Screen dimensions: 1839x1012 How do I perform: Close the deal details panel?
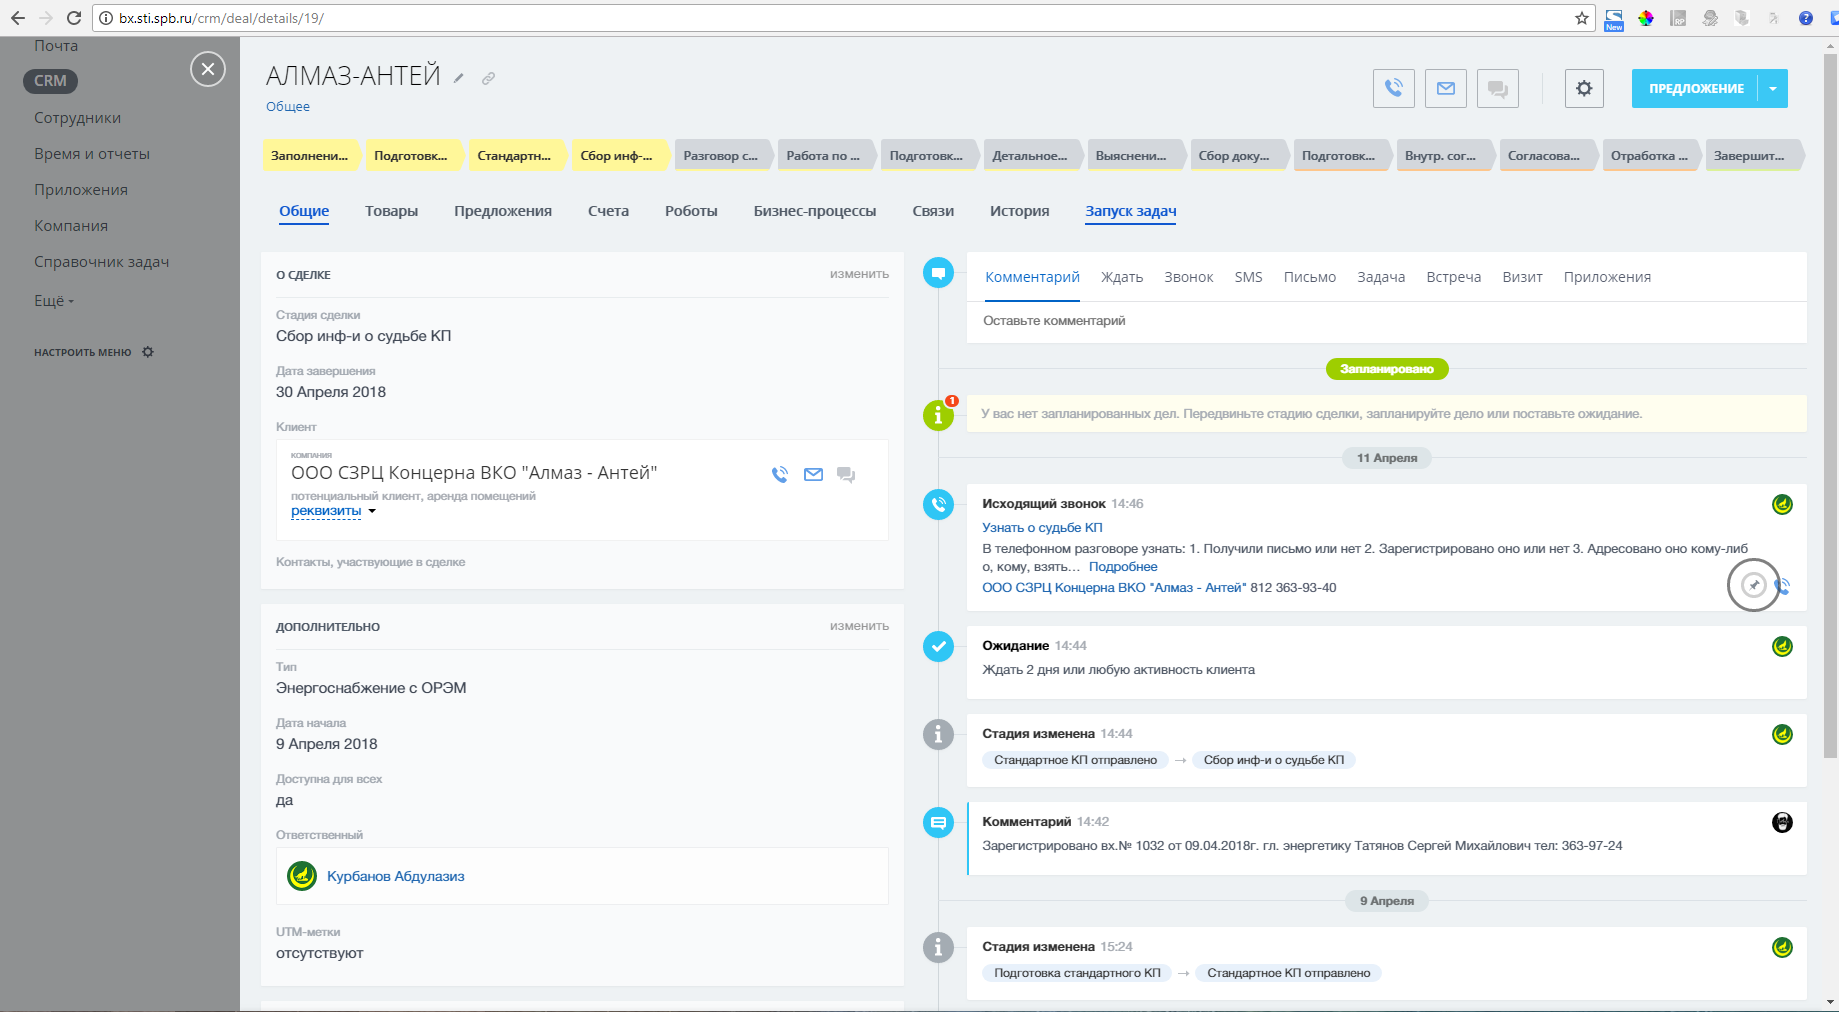click(x=208, y=69)
